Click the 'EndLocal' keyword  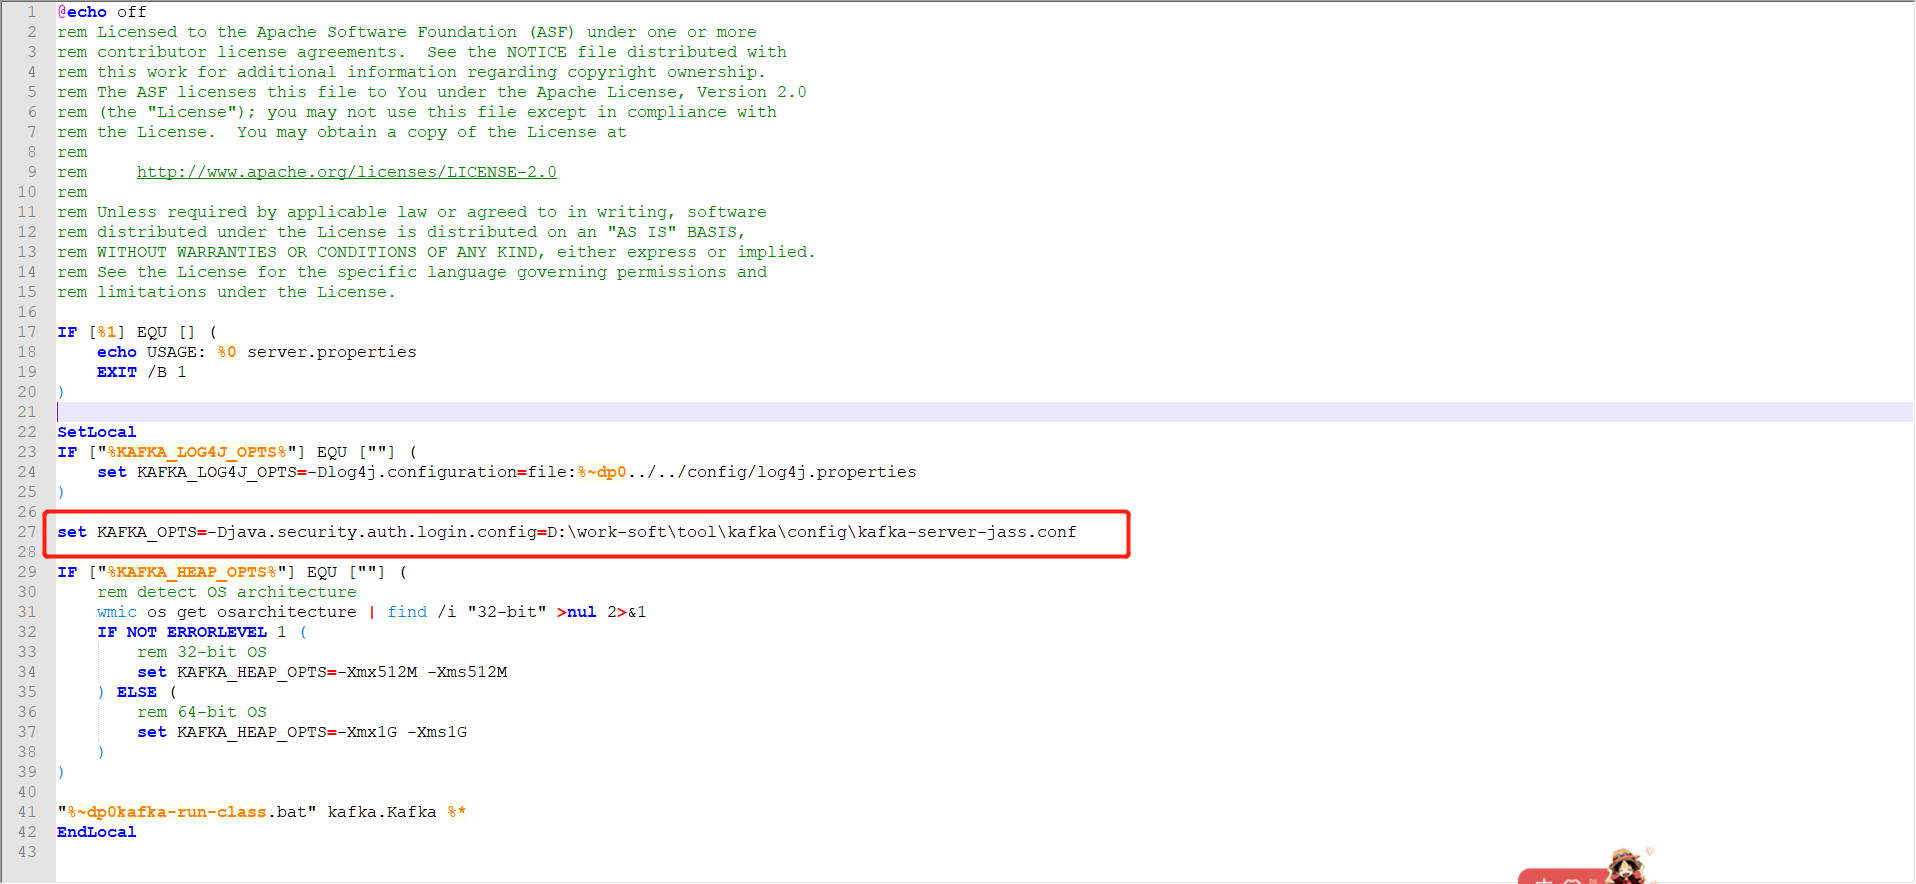(x=96, y=832)
